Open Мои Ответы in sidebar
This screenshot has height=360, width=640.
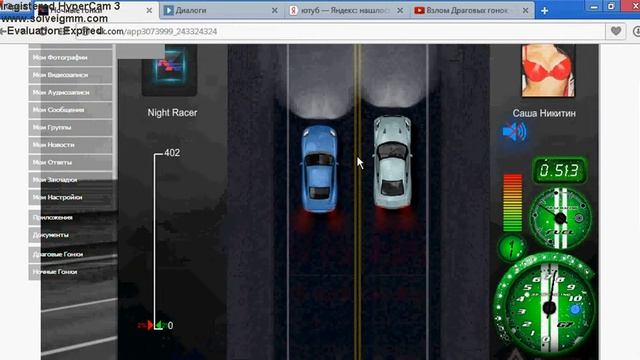coord(71,162)
